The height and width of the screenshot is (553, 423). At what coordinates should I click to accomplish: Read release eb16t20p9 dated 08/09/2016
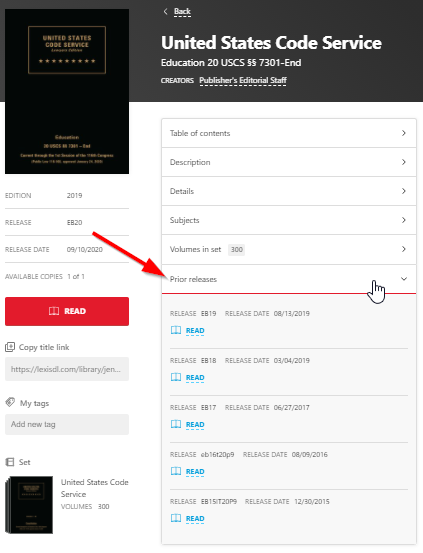pyautogui.click(x=195, y=472)
